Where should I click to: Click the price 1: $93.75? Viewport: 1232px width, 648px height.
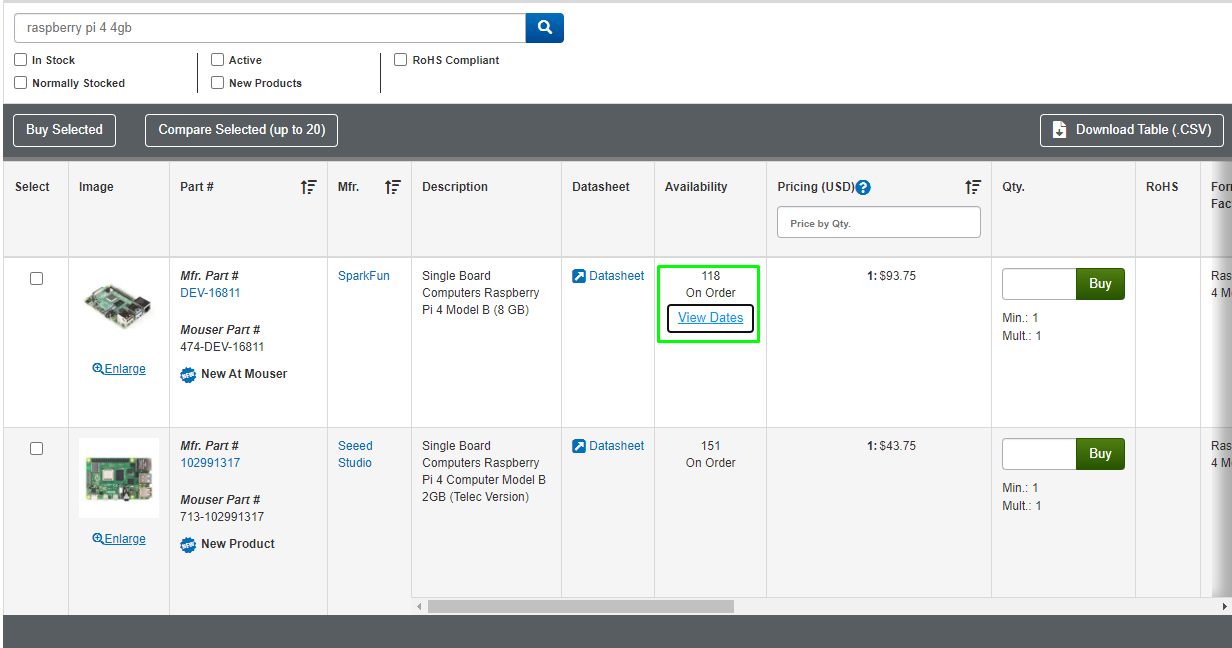pyautogui.click(x=891, y=276)
